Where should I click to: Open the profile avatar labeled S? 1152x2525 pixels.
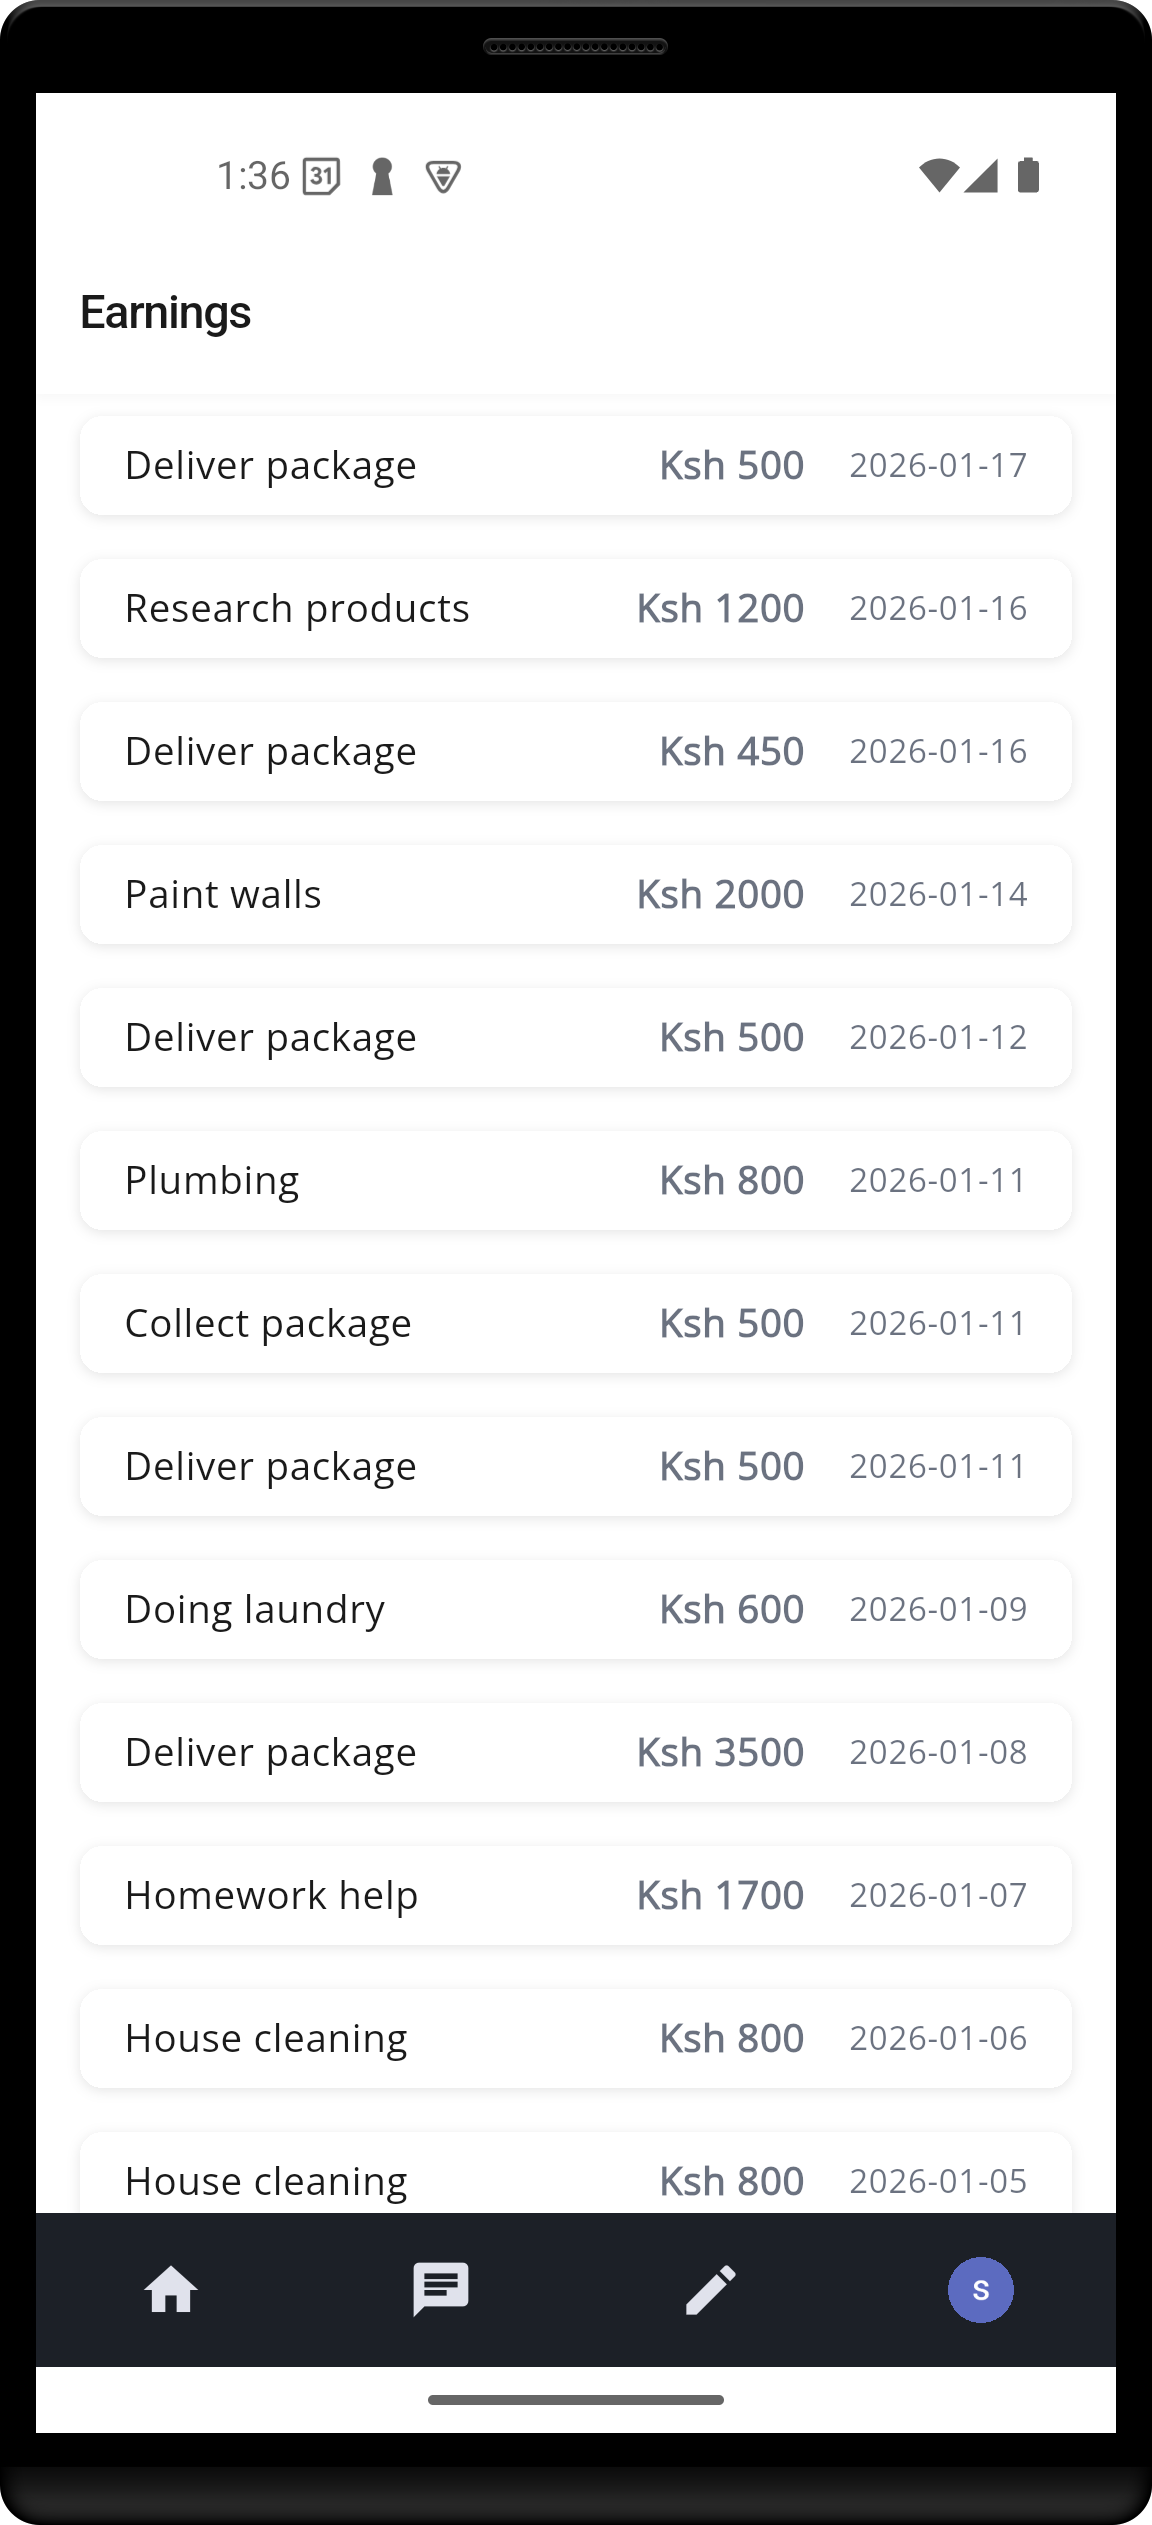[x=980, y=2290]
